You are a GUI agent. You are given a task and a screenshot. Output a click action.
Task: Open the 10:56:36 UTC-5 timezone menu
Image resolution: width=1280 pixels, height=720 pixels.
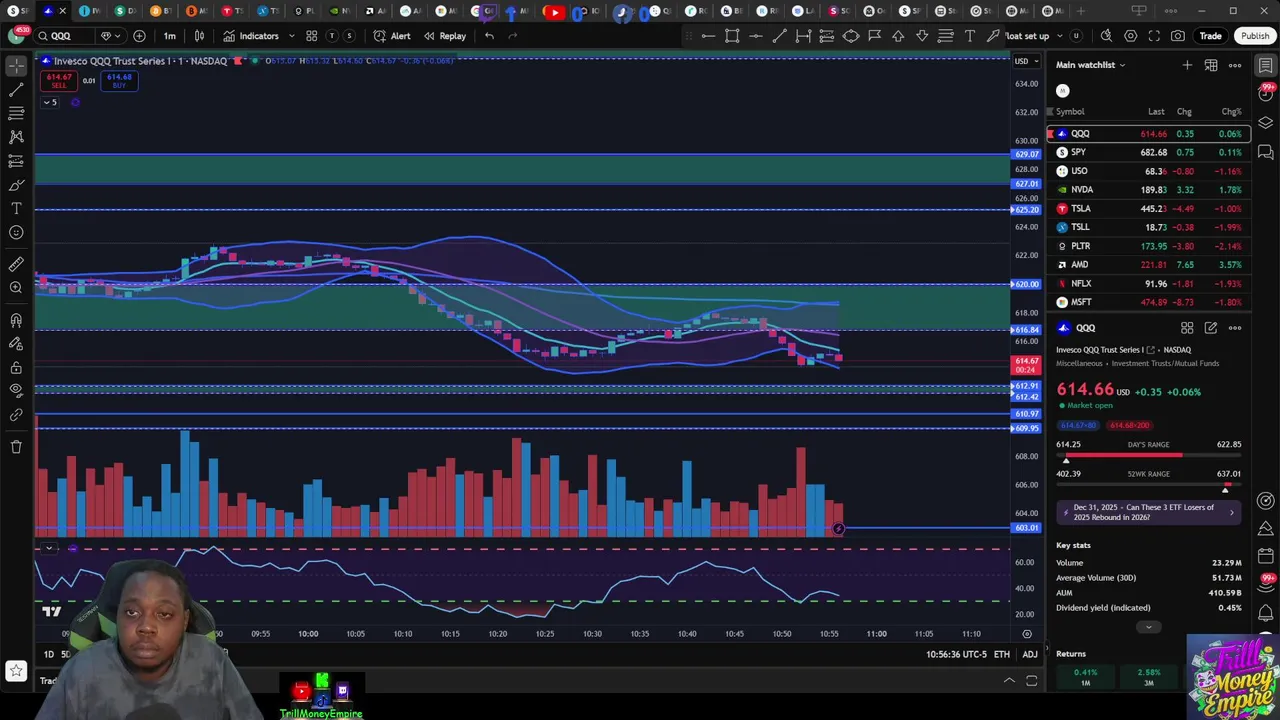click(x=957, y=654)
